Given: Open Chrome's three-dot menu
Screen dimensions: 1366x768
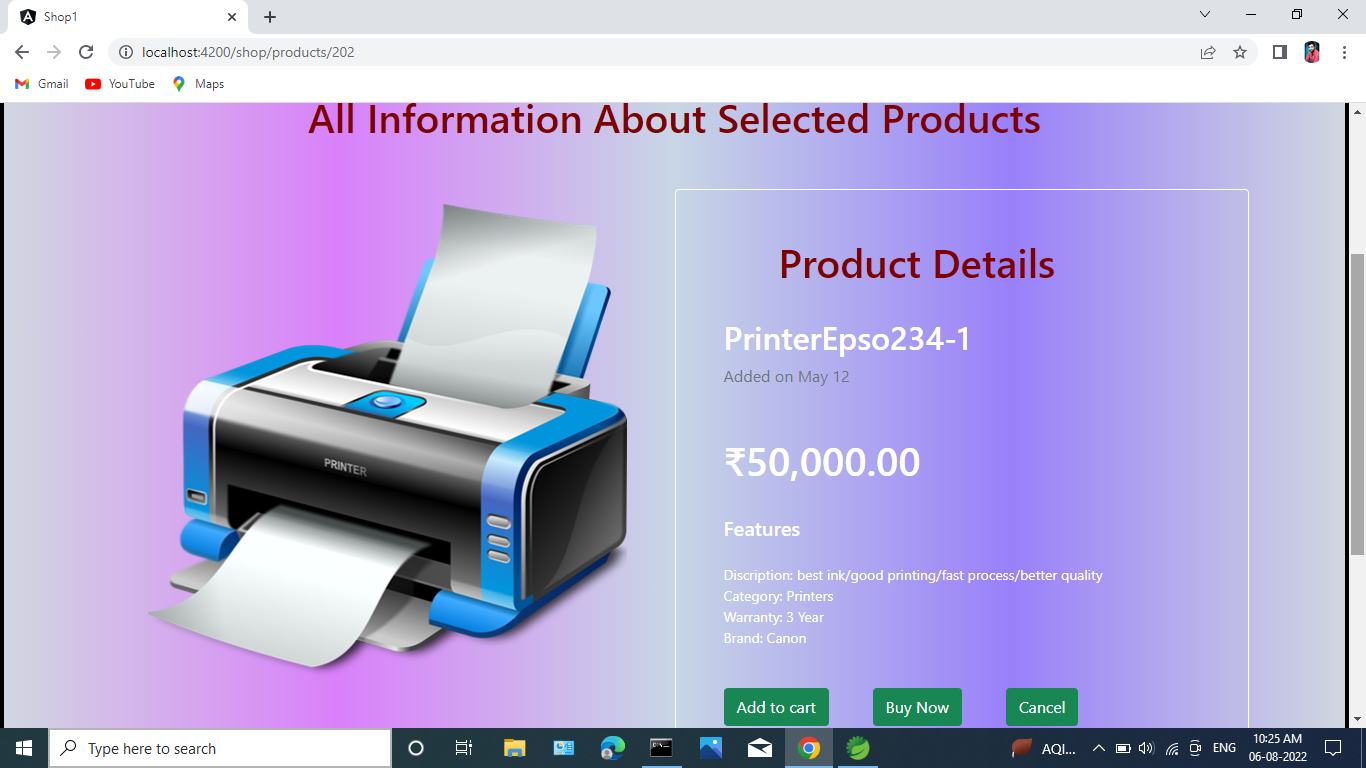Looking at the screenshot, I should click(1344, 52).
